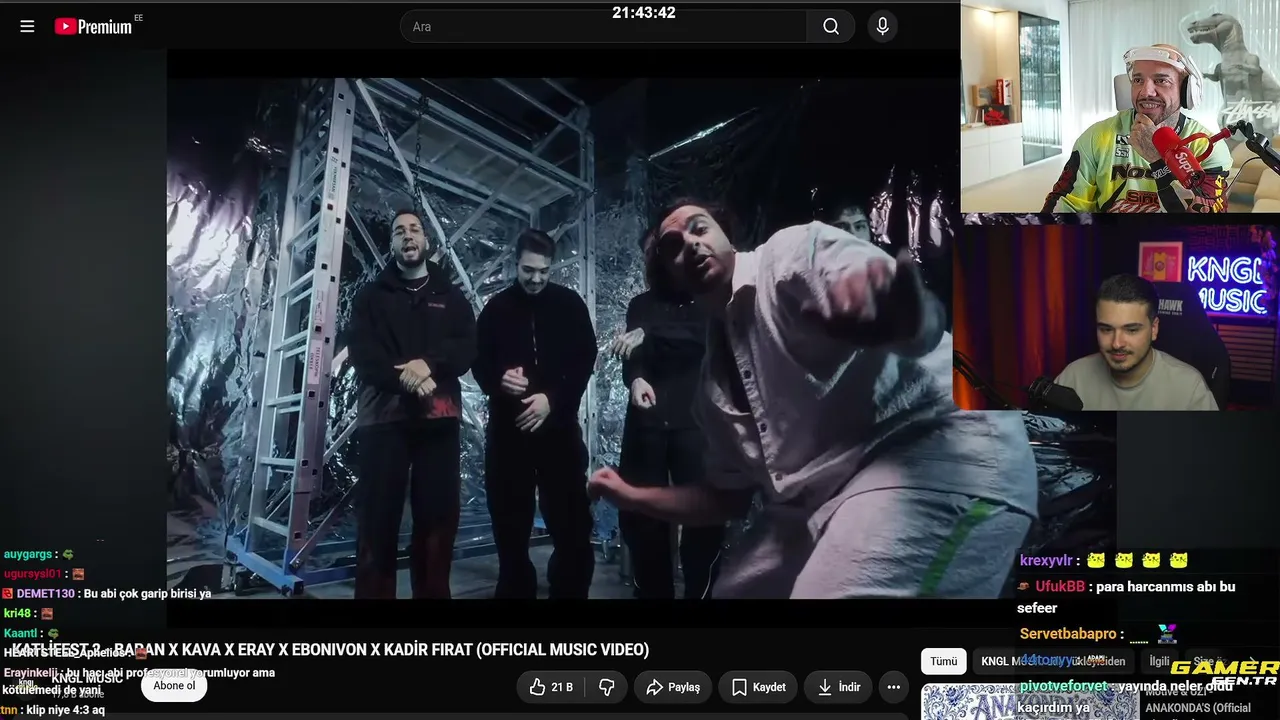Dislike the video with thumbs-down icon
Viewport: 1280px width, 720px height.
point(606,687)
